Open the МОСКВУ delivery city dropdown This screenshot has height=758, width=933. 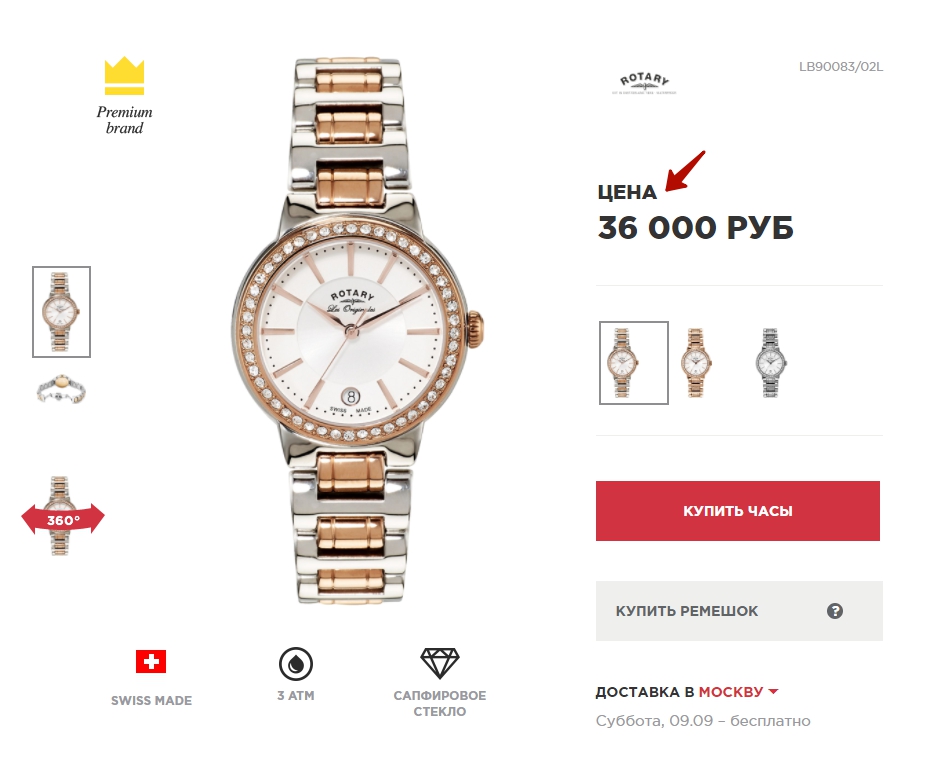(738, 692)
